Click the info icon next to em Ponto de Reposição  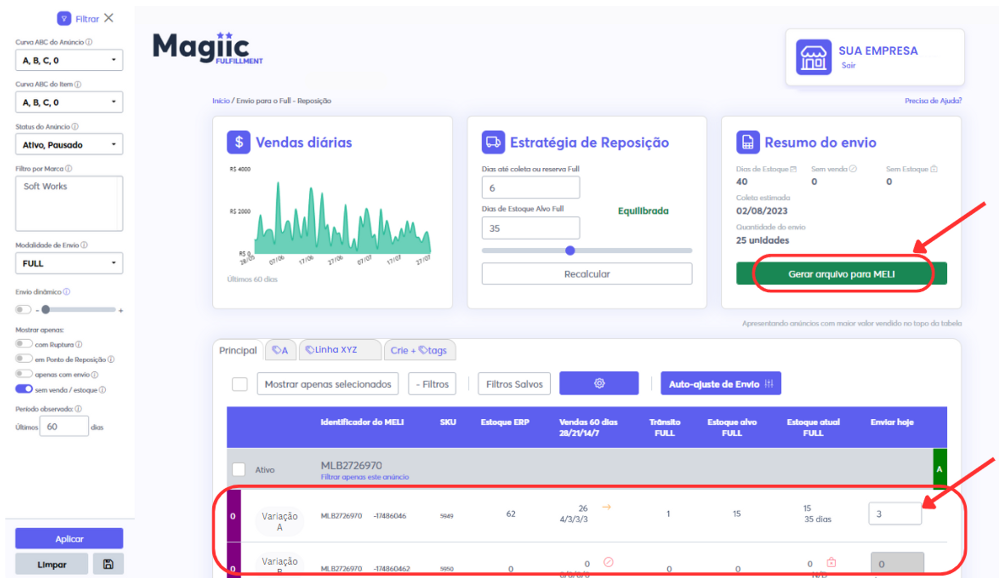(111, 359)
